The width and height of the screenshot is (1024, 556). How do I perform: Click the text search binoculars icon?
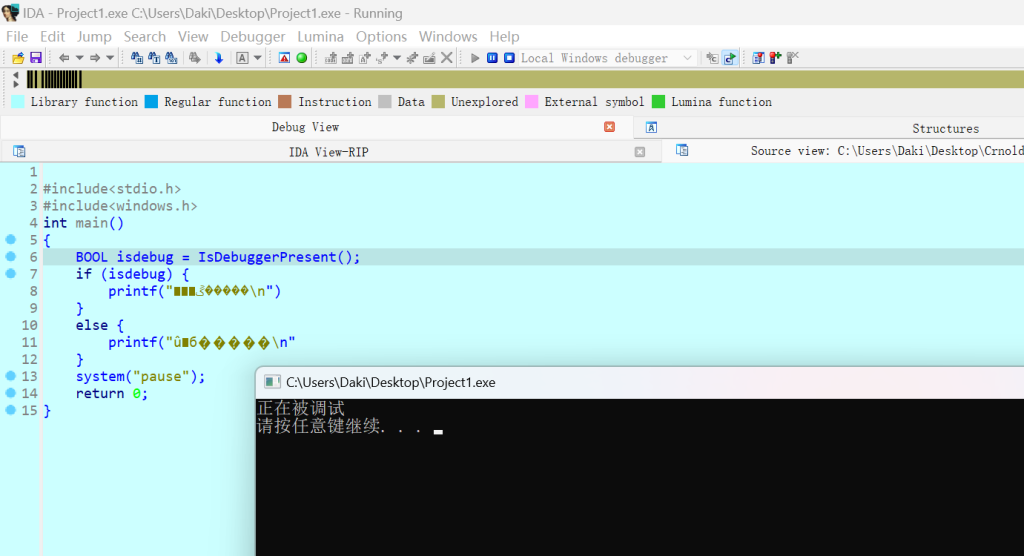[x=154, y=58]
